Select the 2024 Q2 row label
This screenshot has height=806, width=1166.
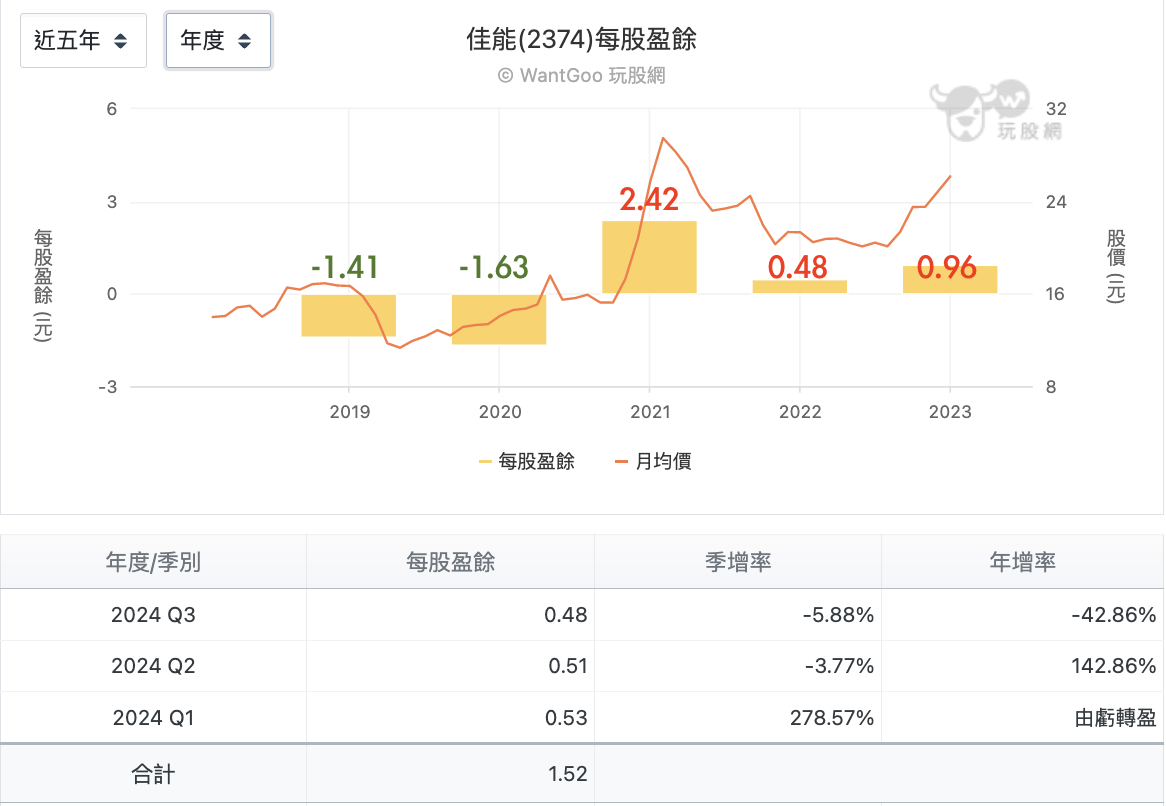[x=153, y=665]
